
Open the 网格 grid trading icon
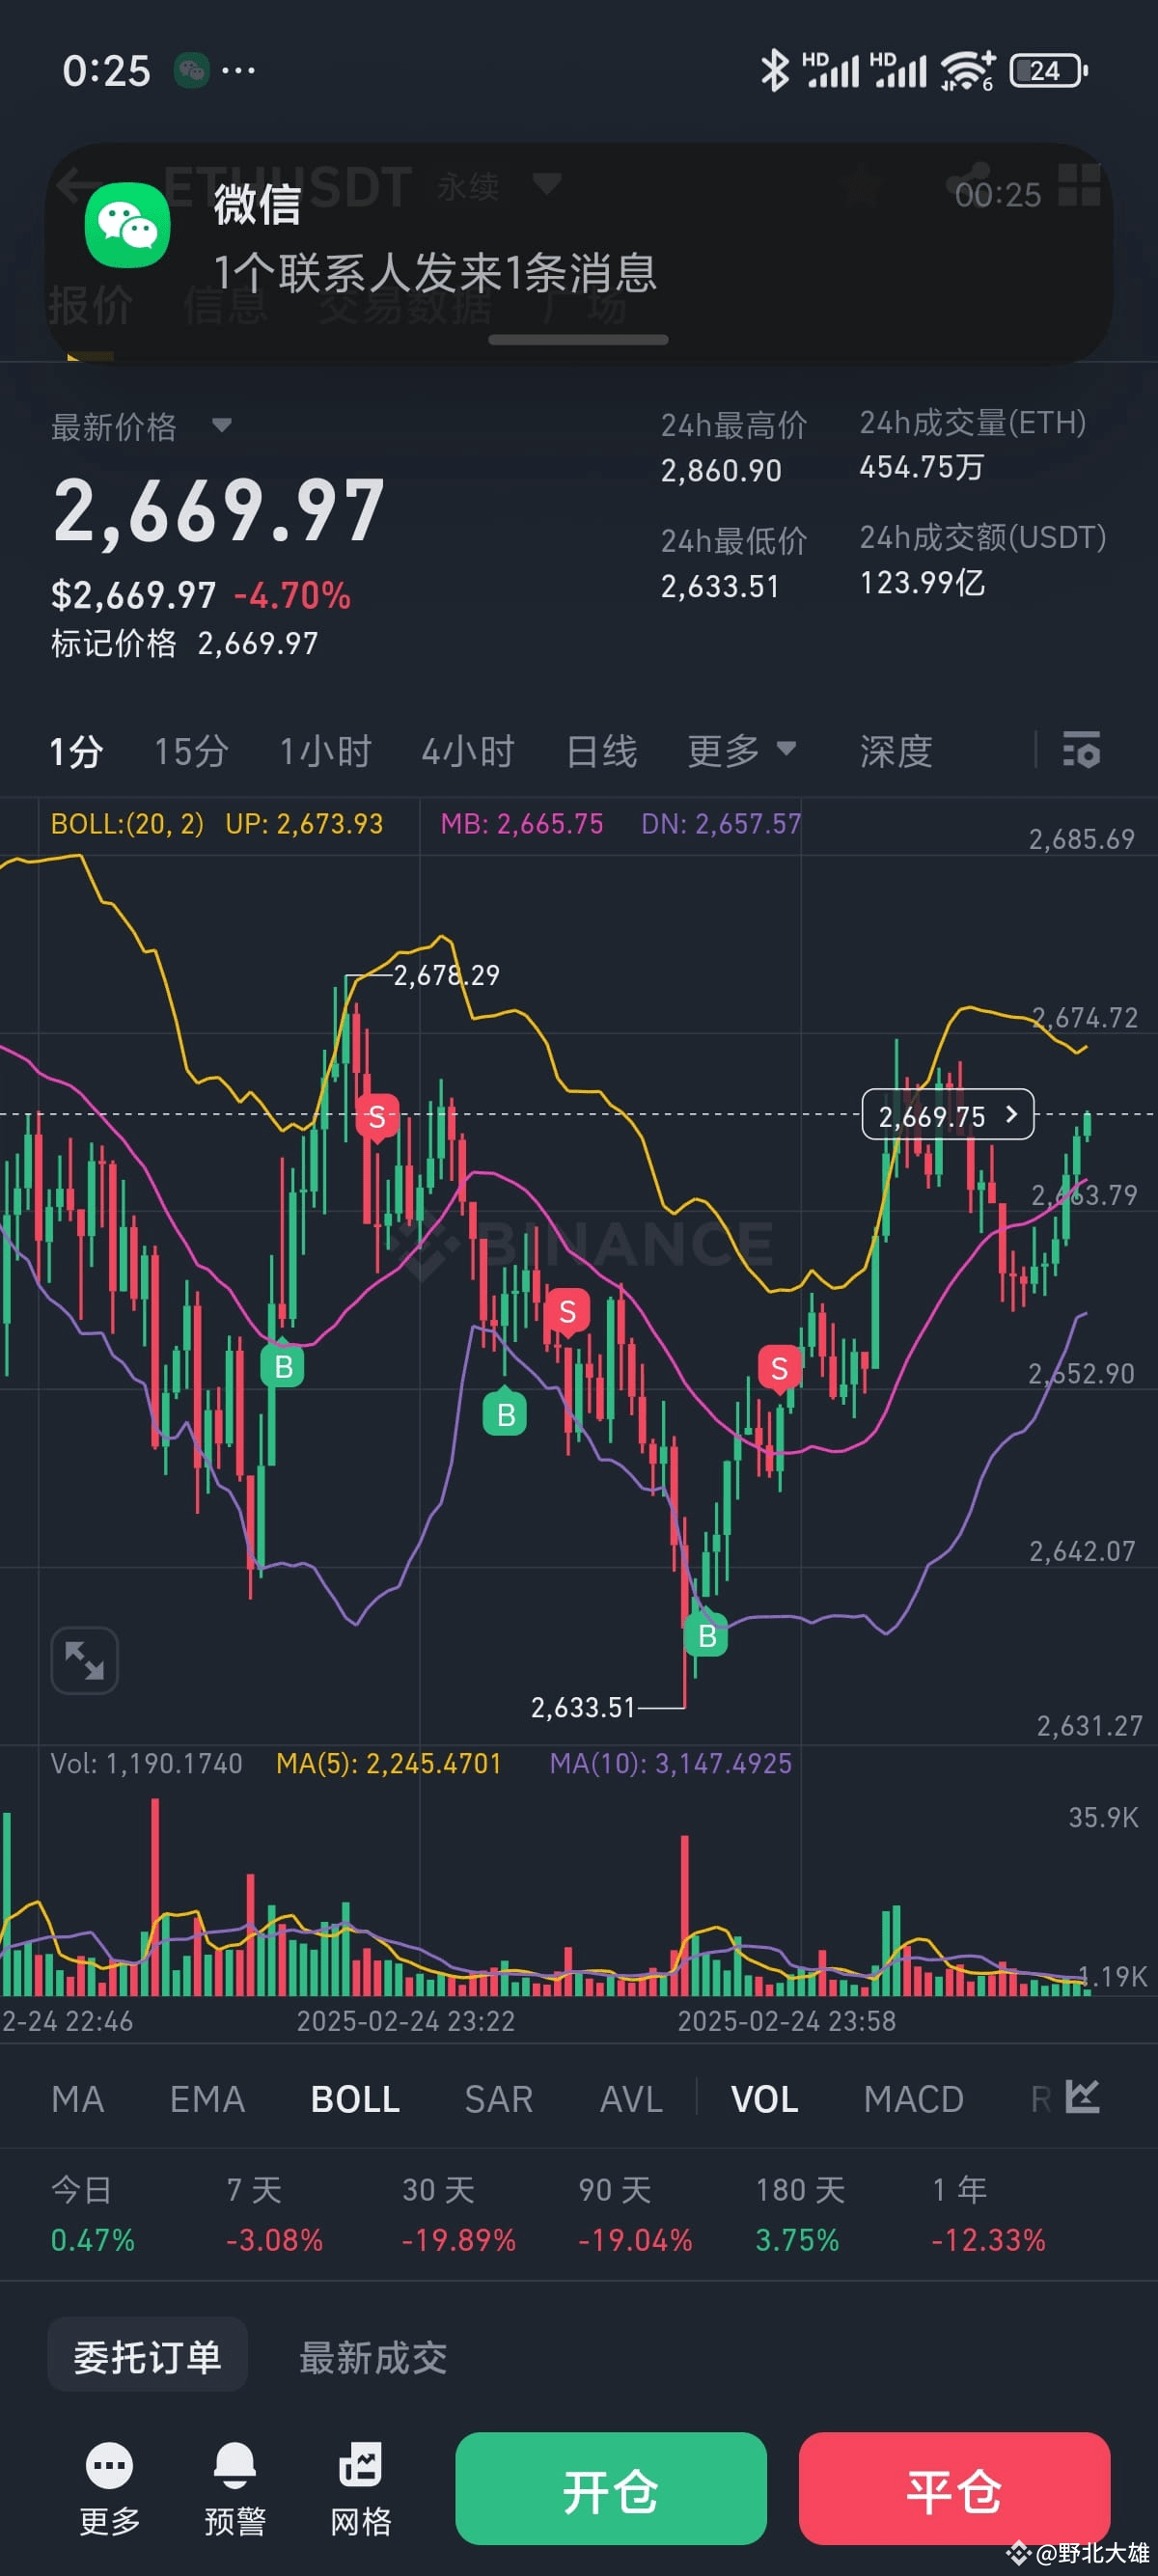point(361,2489)
